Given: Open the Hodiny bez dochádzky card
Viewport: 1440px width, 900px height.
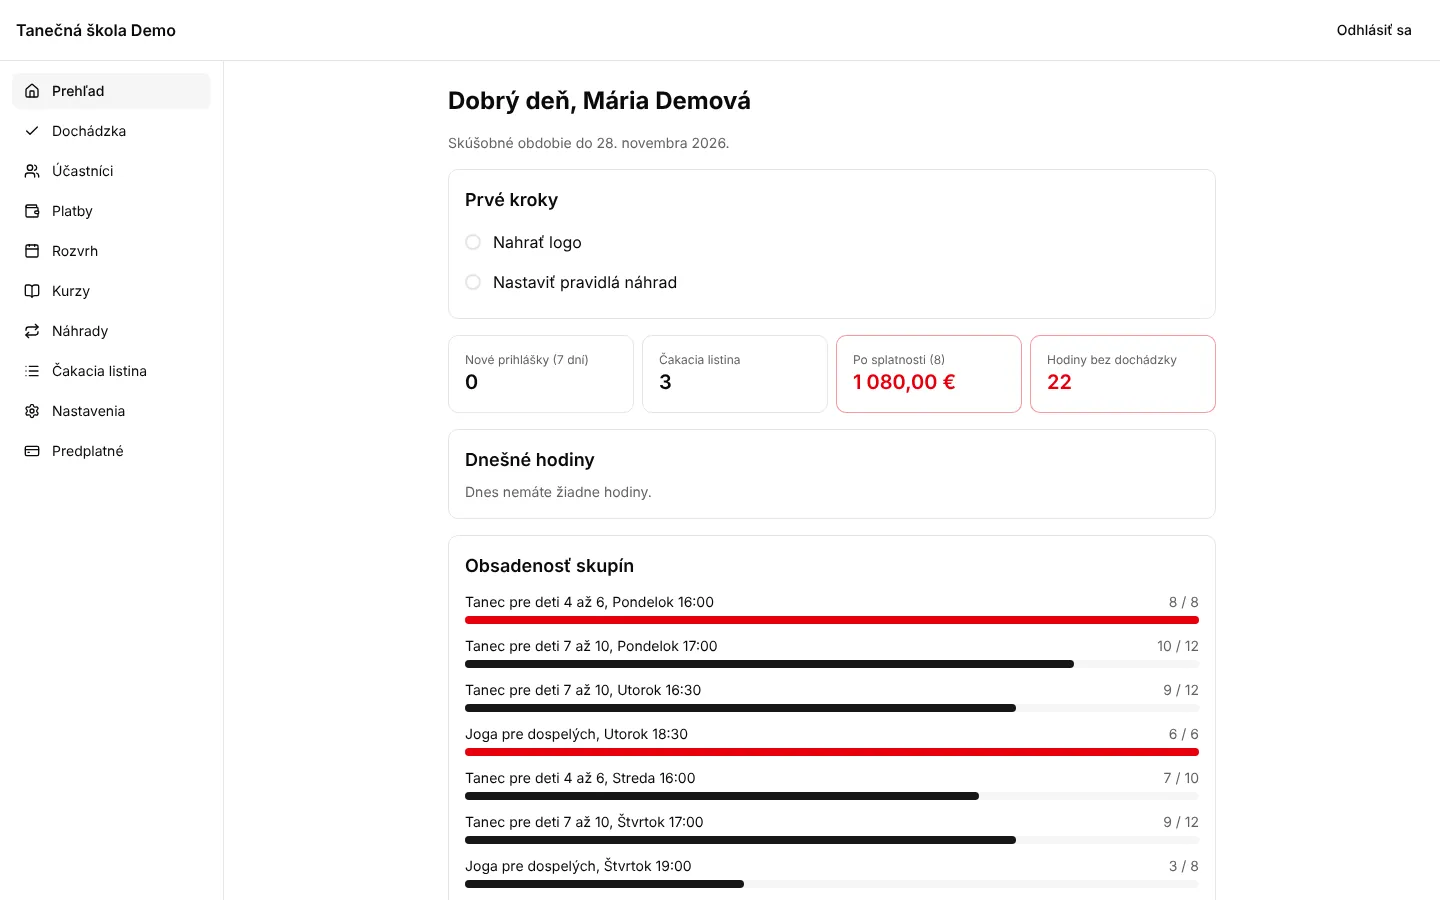Looking at the screenshot, I should (x=1123, y=374).
